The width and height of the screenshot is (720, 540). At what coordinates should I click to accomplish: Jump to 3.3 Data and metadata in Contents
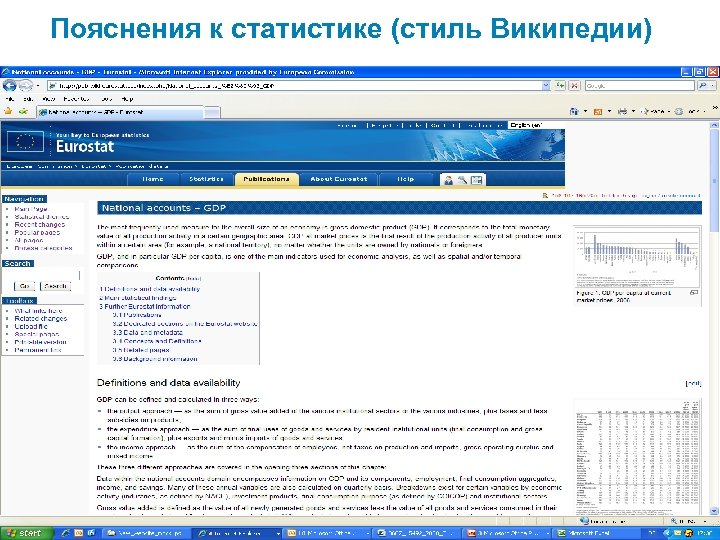pos(147,332)
